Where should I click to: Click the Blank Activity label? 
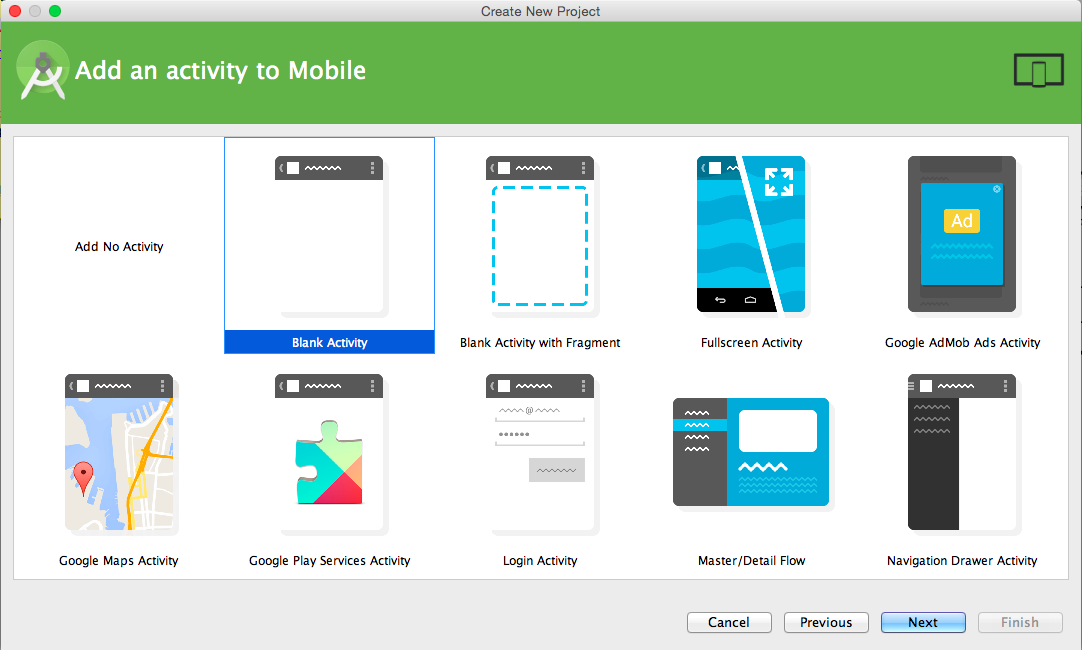[329, 342]
